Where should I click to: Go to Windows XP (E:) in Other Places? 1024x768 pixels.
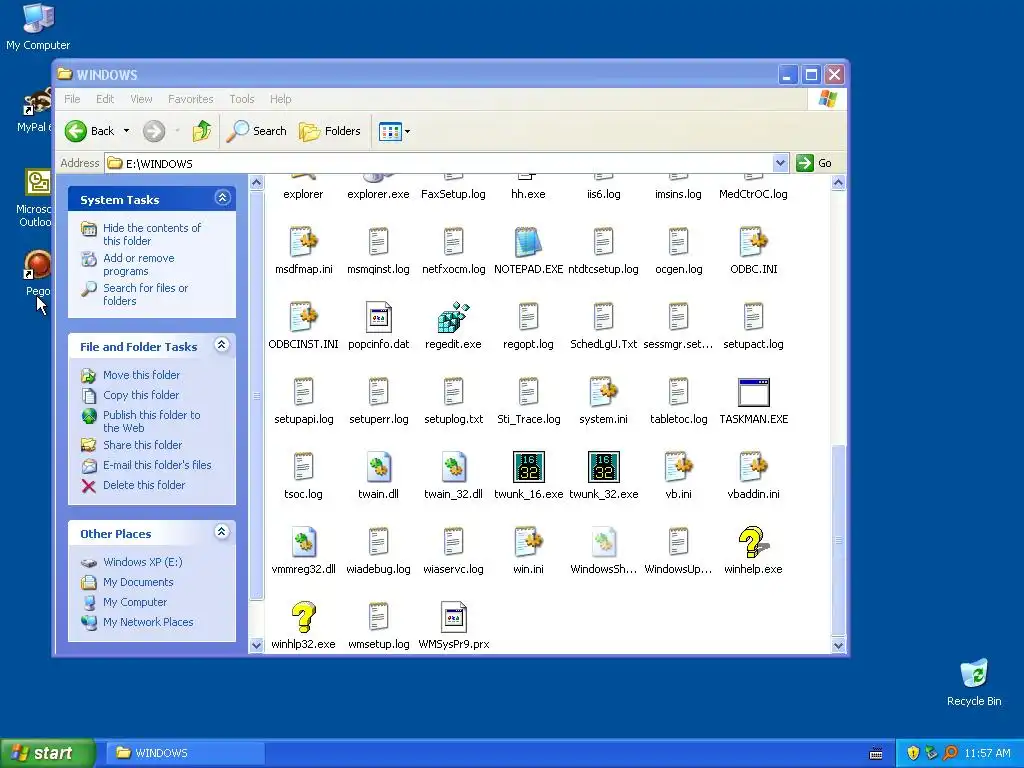pyautogui.click(x=142, y=562)
